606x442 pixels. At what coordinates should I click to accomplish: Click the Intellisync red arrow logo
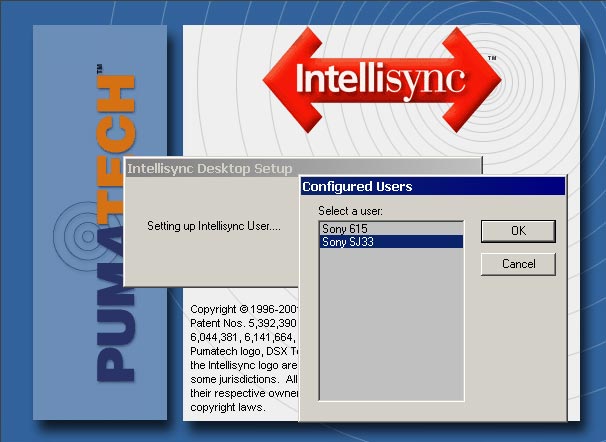pyautogui.click(x=381, y=80)
